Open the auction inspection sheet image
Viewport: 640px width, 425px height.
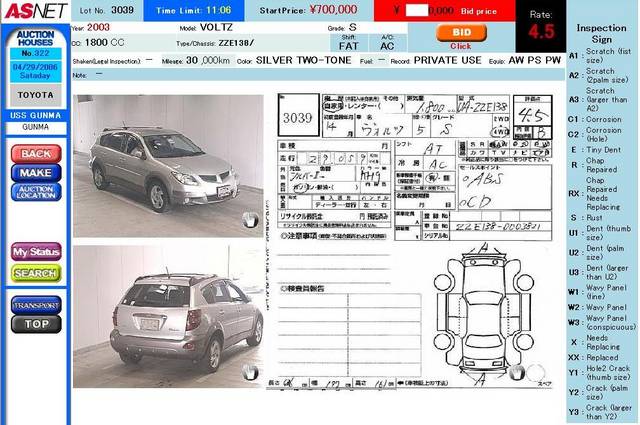click(x=410, y=241)
